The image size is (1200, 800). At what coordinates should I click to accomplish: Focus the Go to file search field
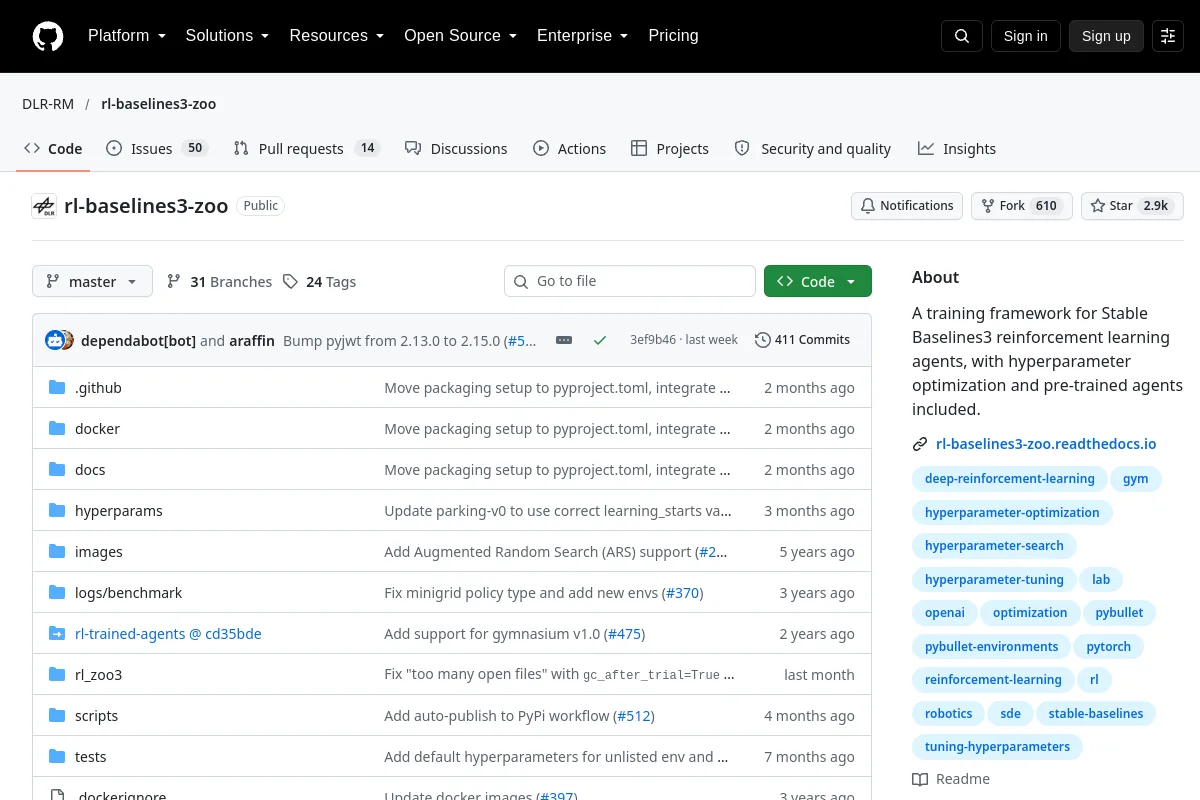630,282
